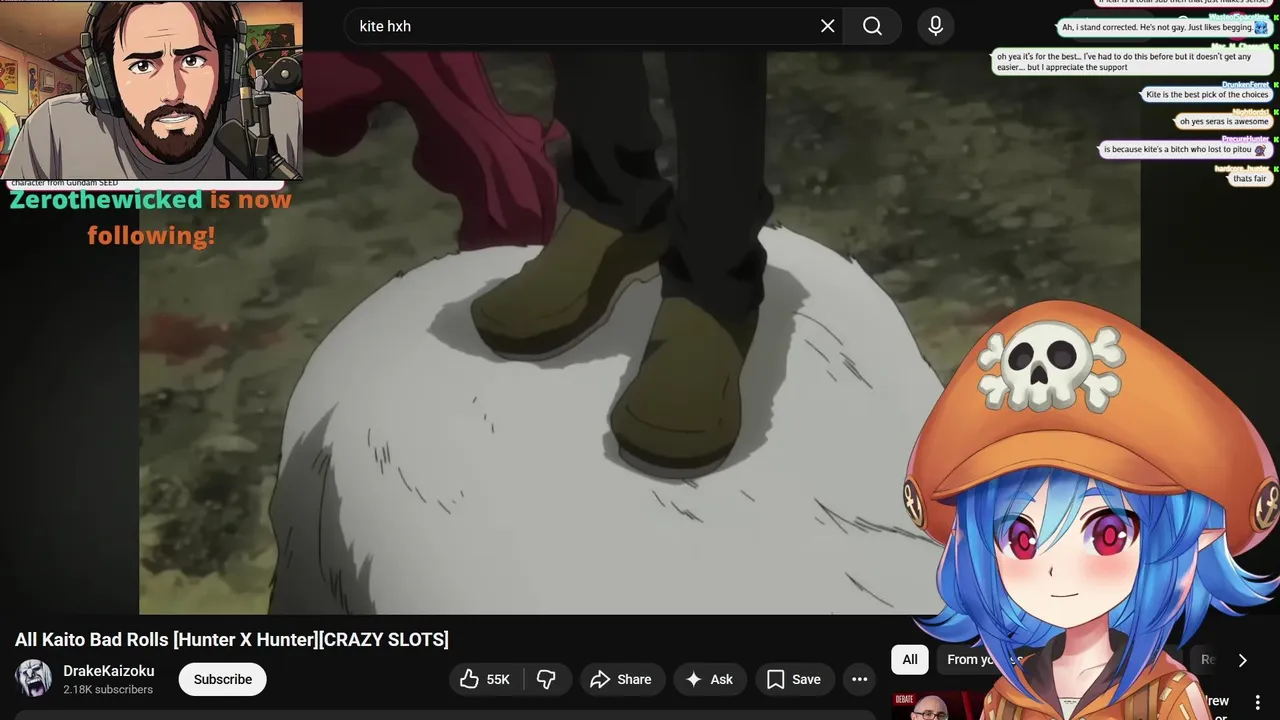Click the 'Kite is the best pick of the choices' message
The height and width of the screenshot is (720, 1280).
point(1207,95)
